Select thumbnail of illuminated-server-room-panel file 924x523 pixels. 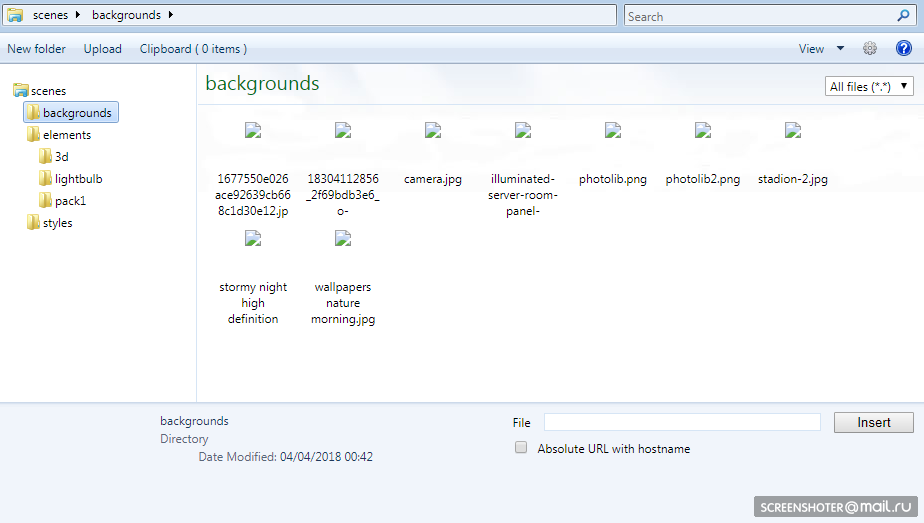[523, 130]
